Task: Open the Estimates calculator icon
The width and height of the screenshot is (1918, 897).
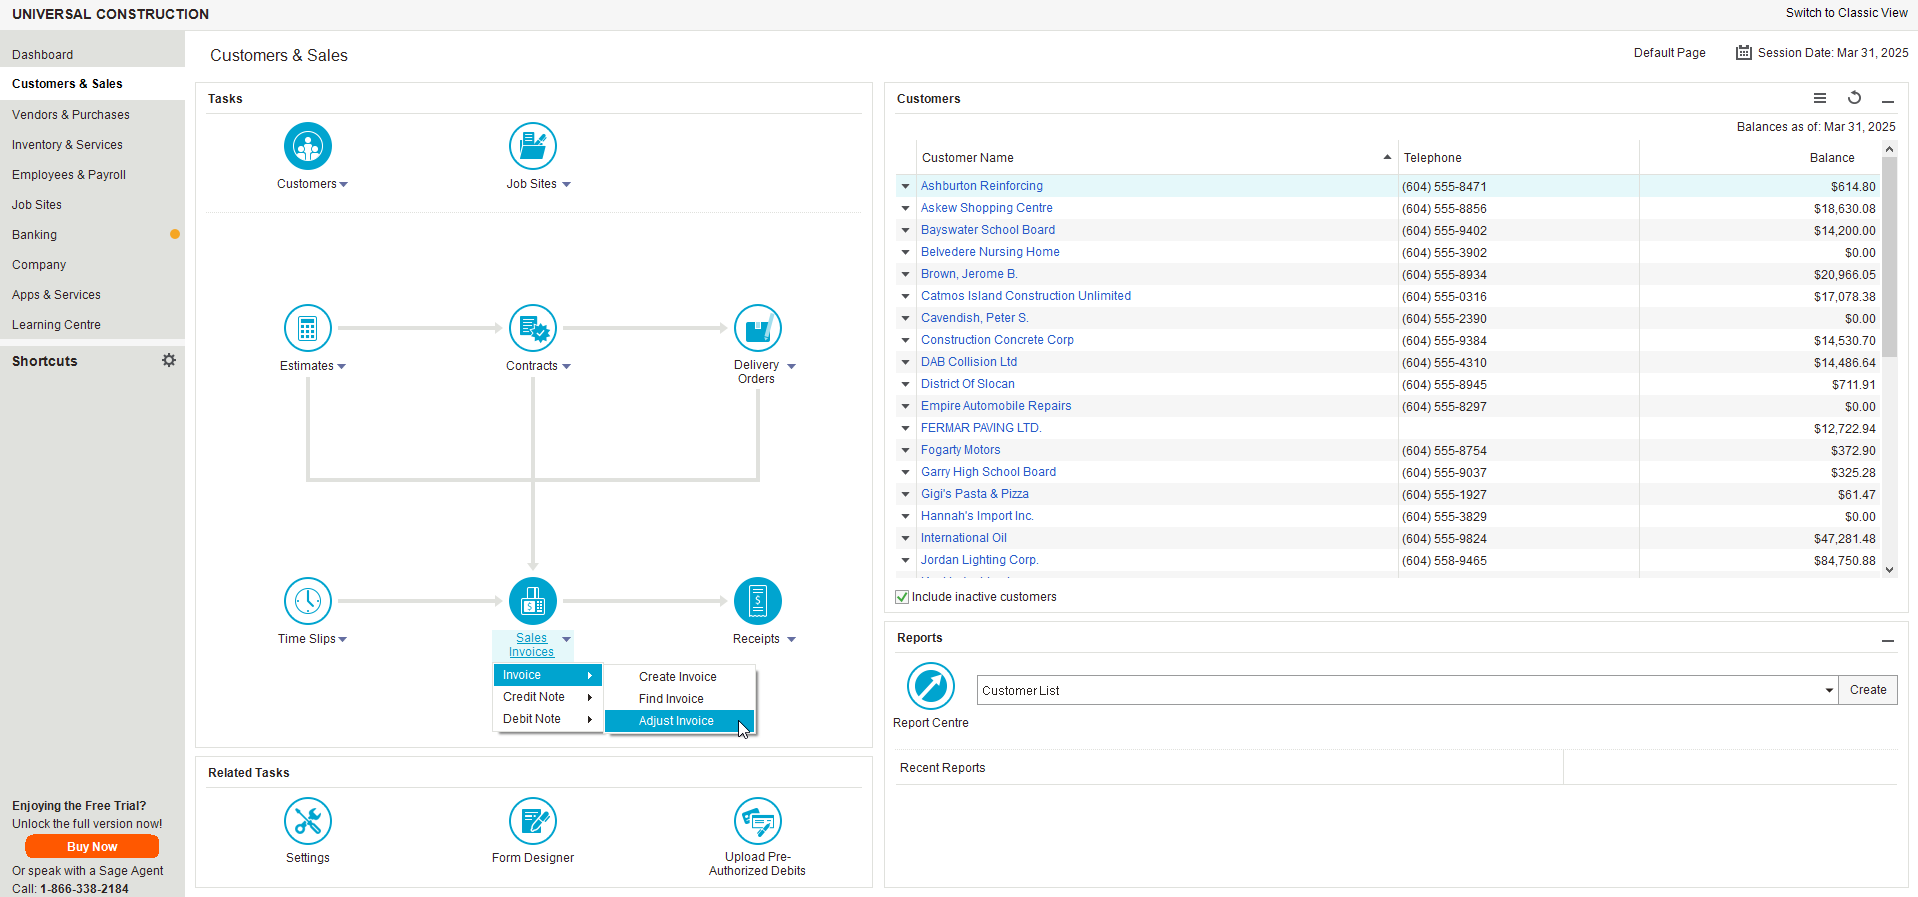Action: 307,329
